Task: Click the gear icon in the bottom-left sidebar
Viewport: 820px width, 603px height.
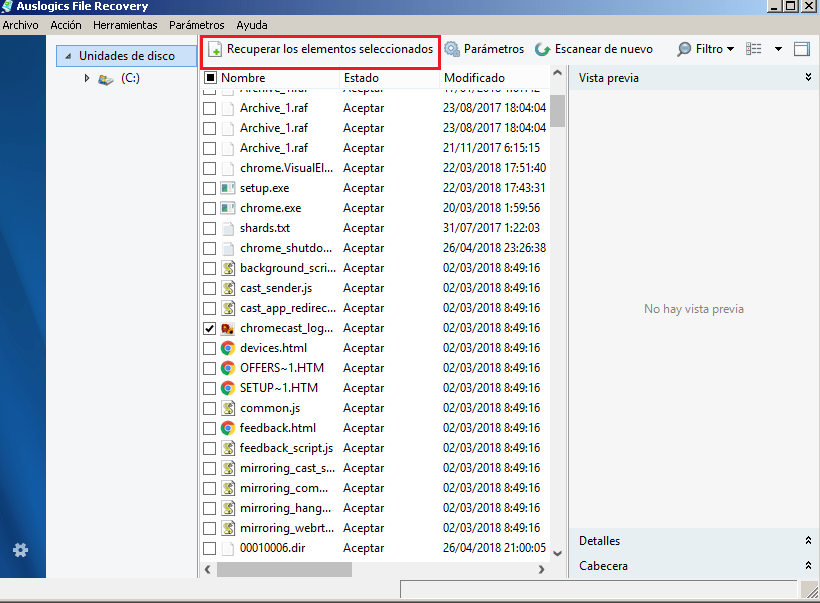Action: click(20, 550)
